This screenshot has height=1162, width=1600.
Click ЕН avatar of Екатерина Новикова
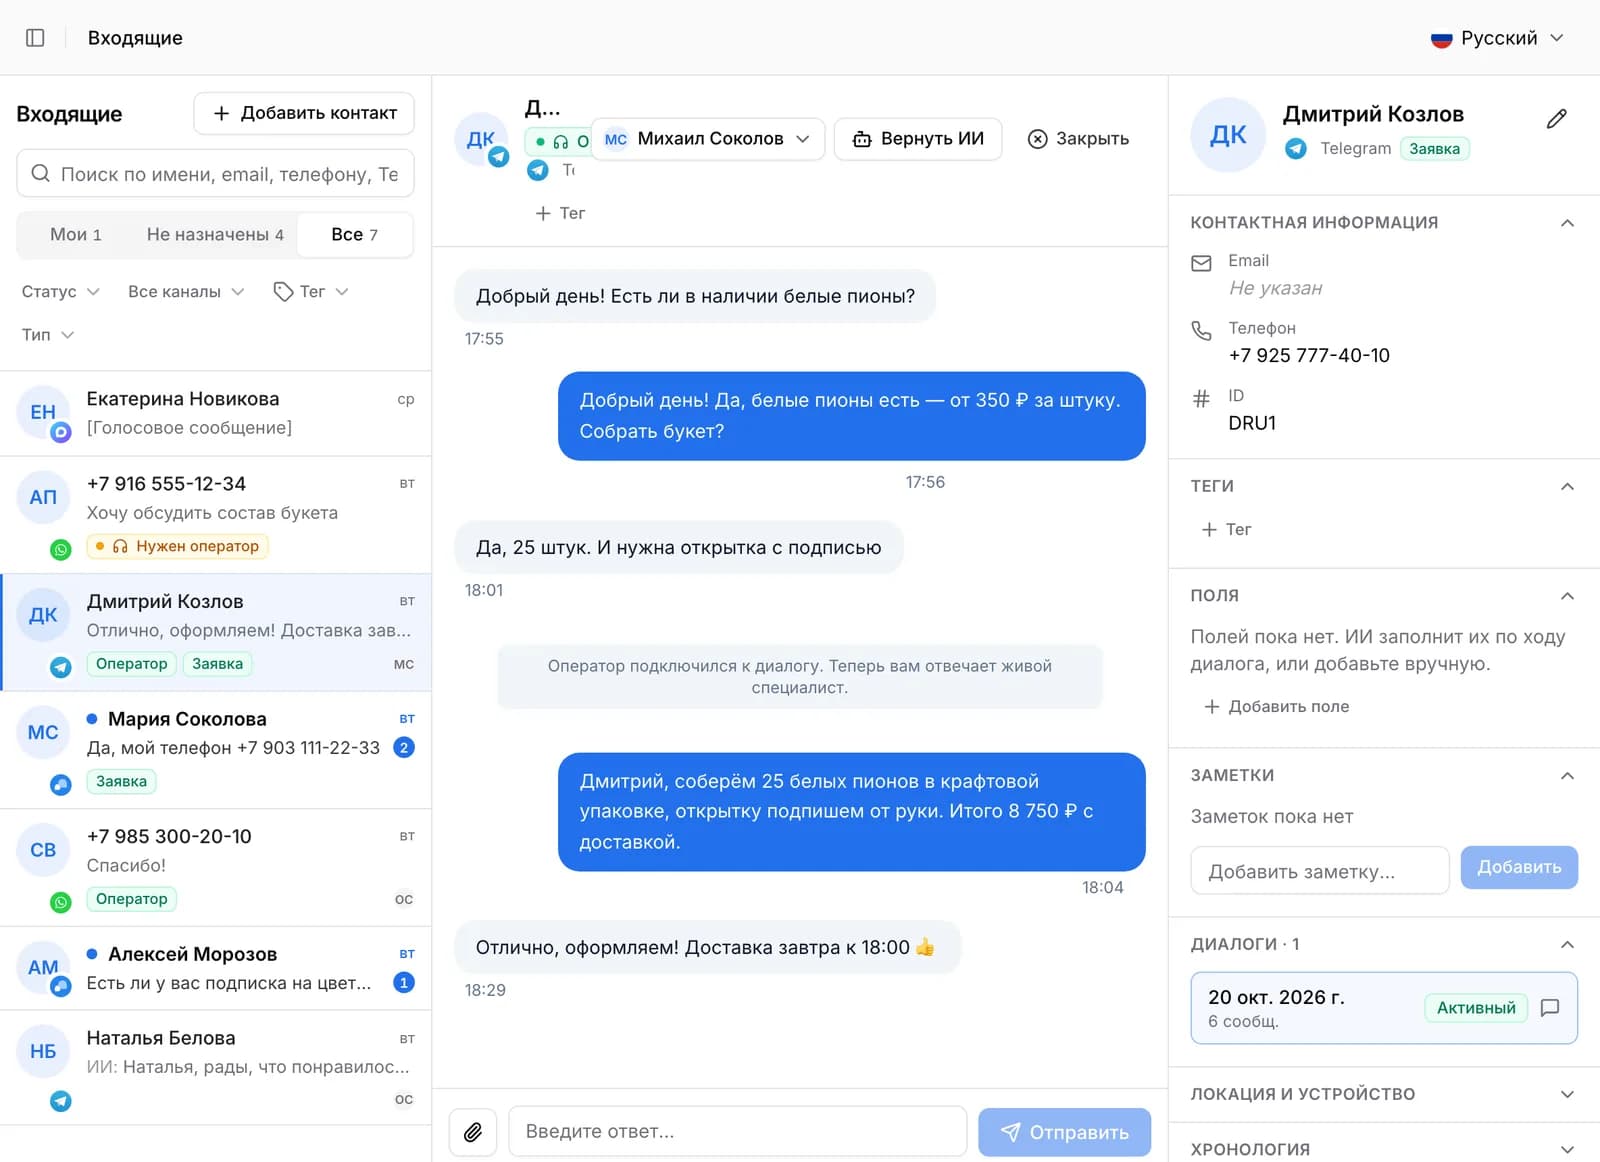coord(43,412)
